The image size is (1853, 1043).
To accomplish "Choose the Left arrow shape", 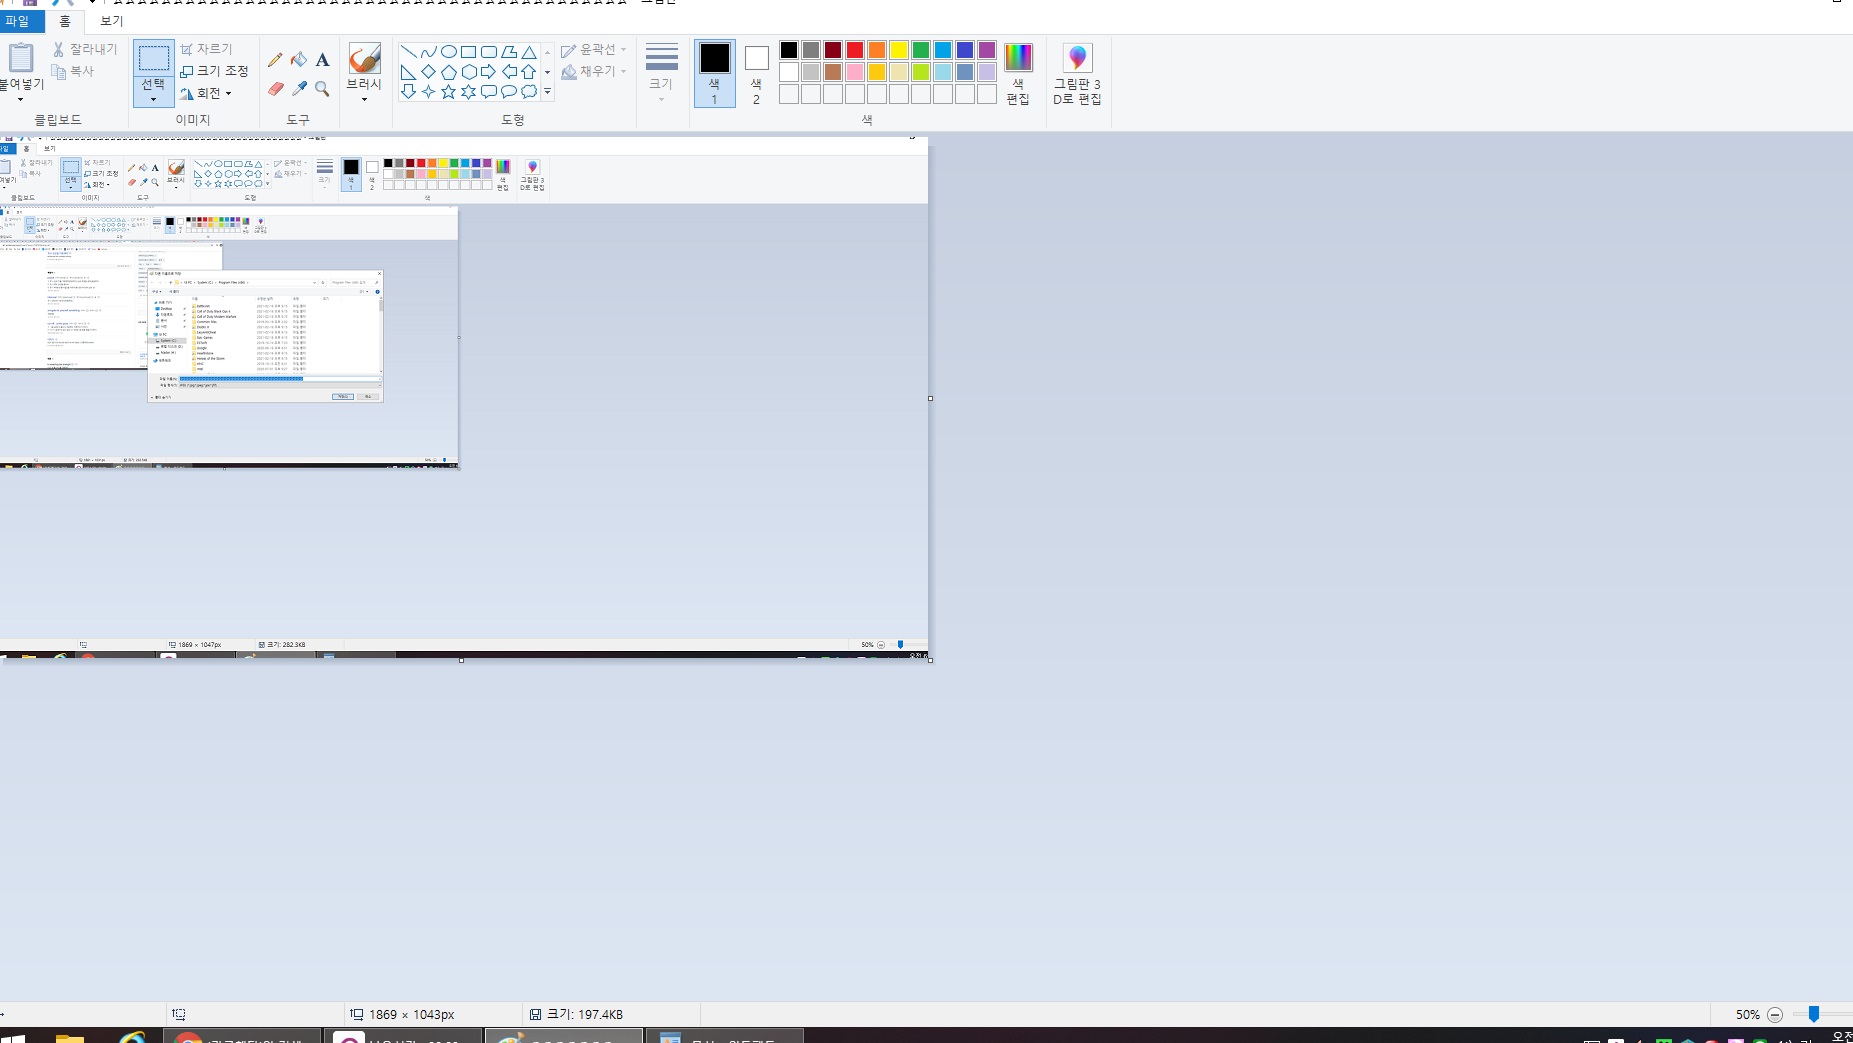I will coord(508,72).
